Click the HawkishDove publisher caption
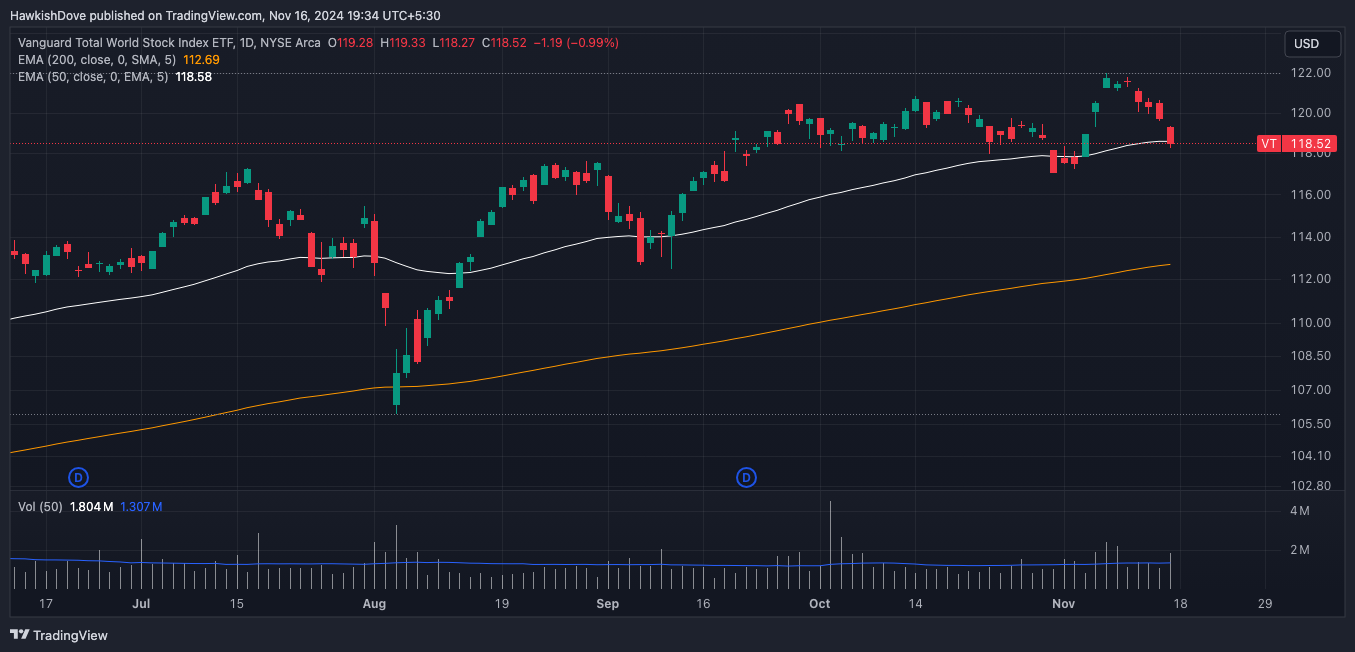 [225, 15]
